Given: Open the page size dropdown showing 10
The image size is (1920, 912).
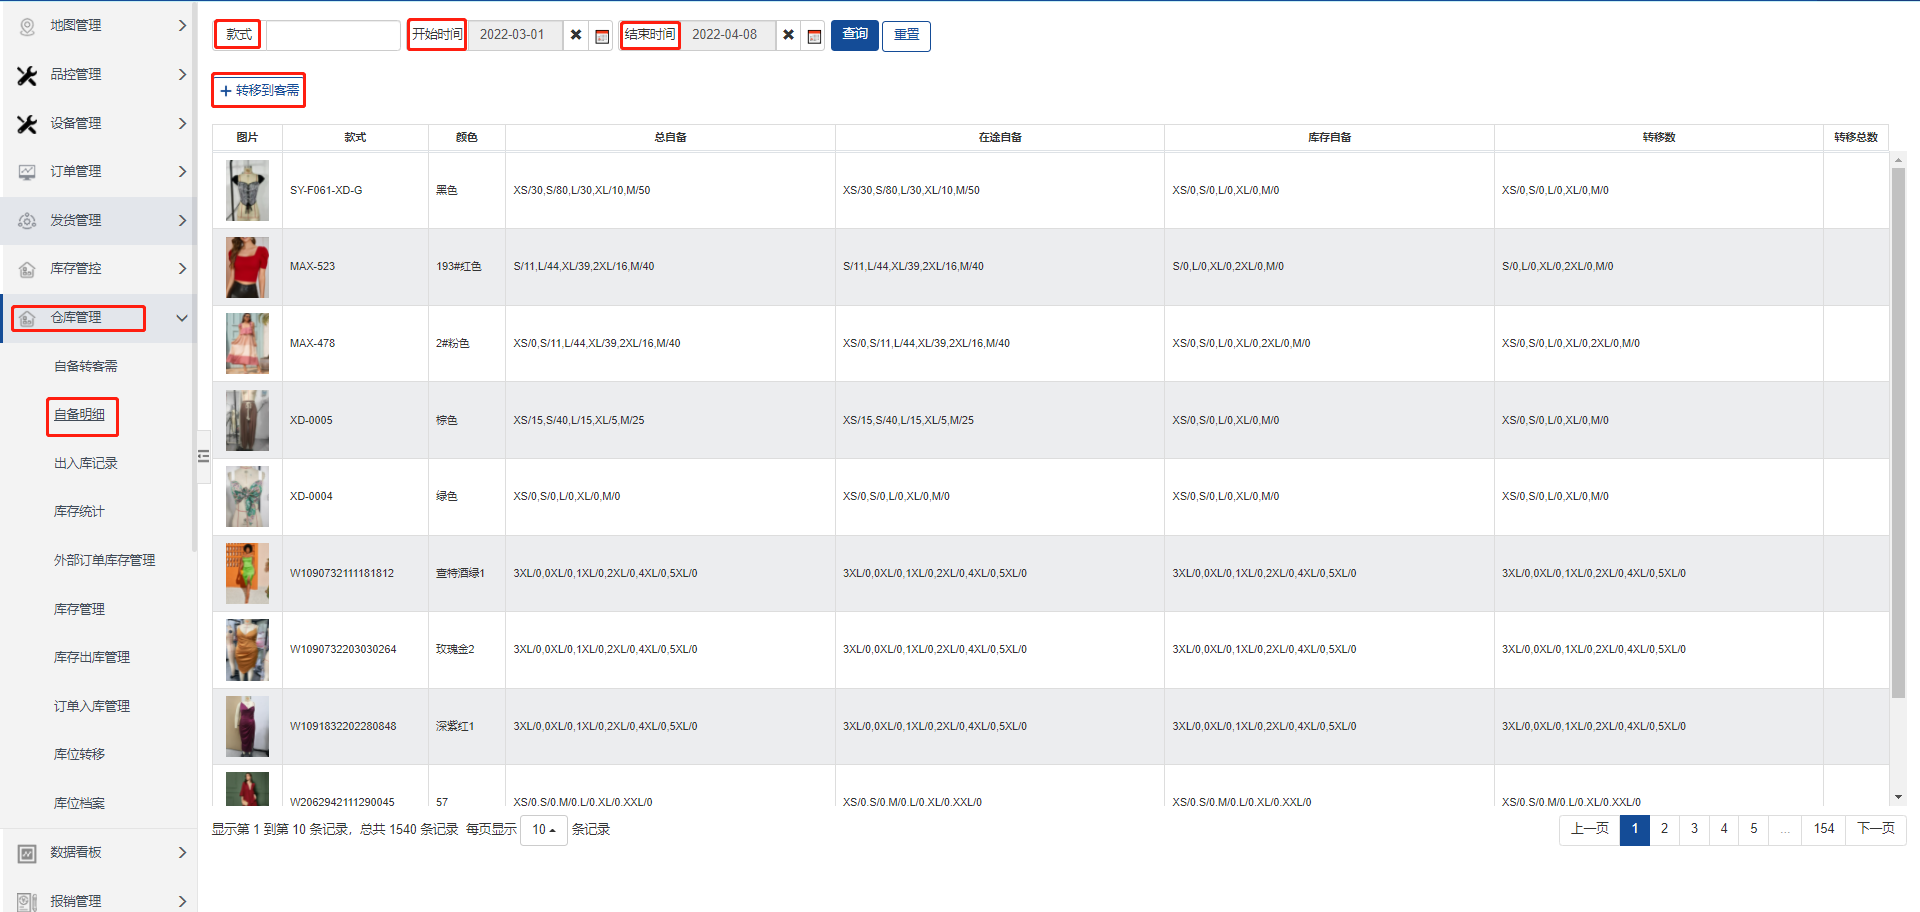Looking at the screenshot, I should click(x=544, y=830).
